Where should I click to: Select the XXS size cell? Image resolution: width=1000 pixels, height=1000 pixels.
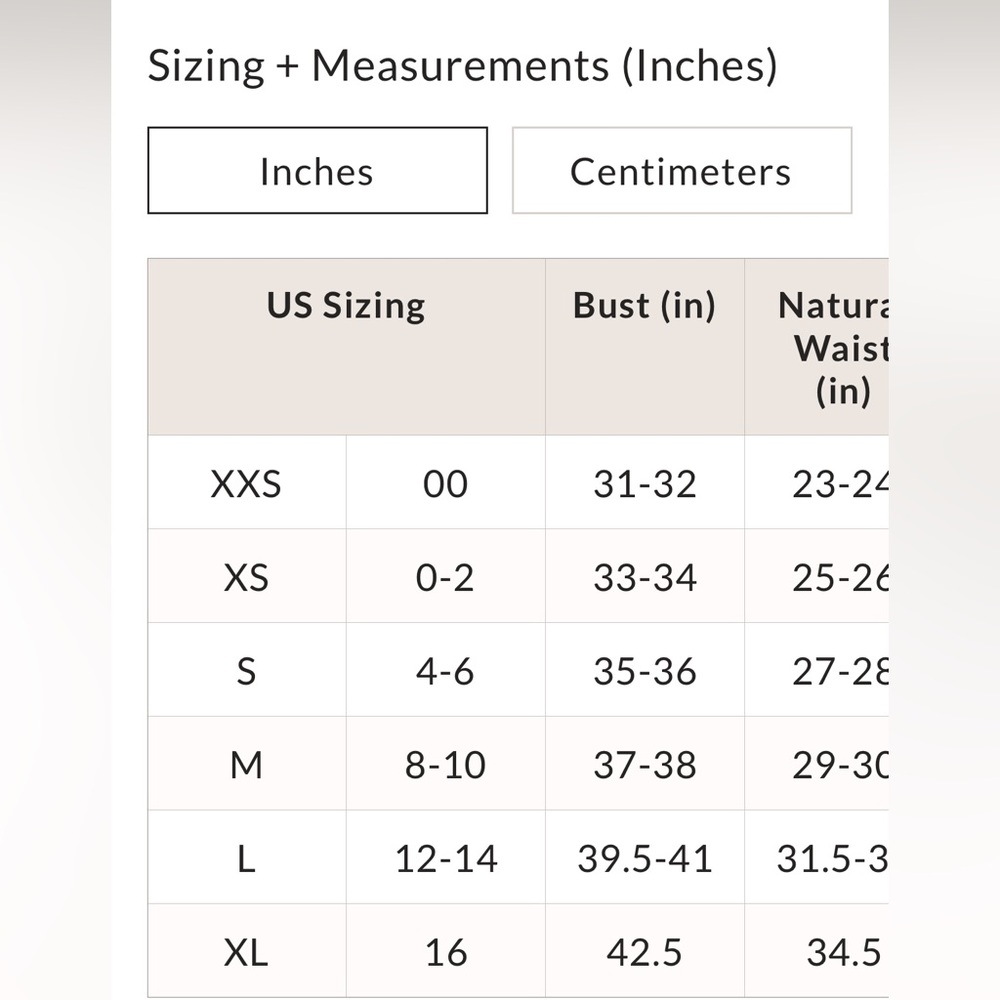247,483
